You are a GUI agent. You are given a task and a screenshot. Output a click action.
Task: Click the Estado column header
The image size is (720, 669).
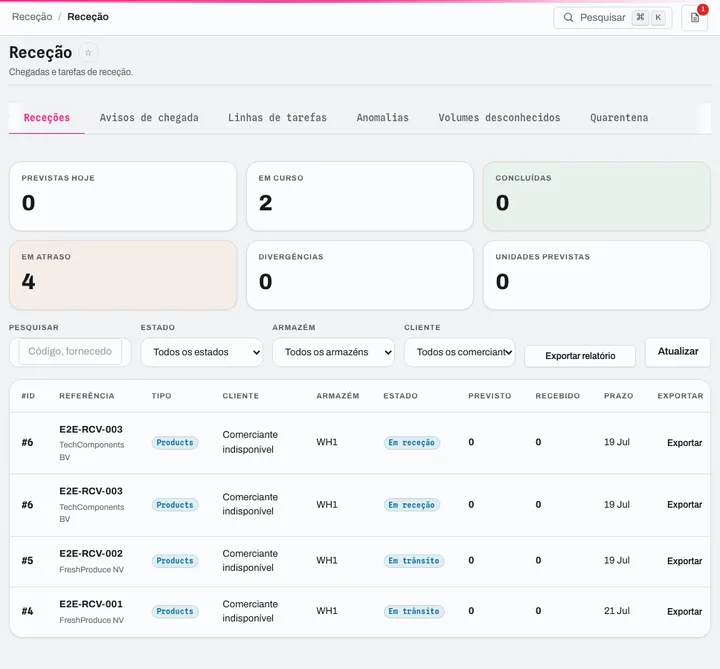tap(400, 396)
